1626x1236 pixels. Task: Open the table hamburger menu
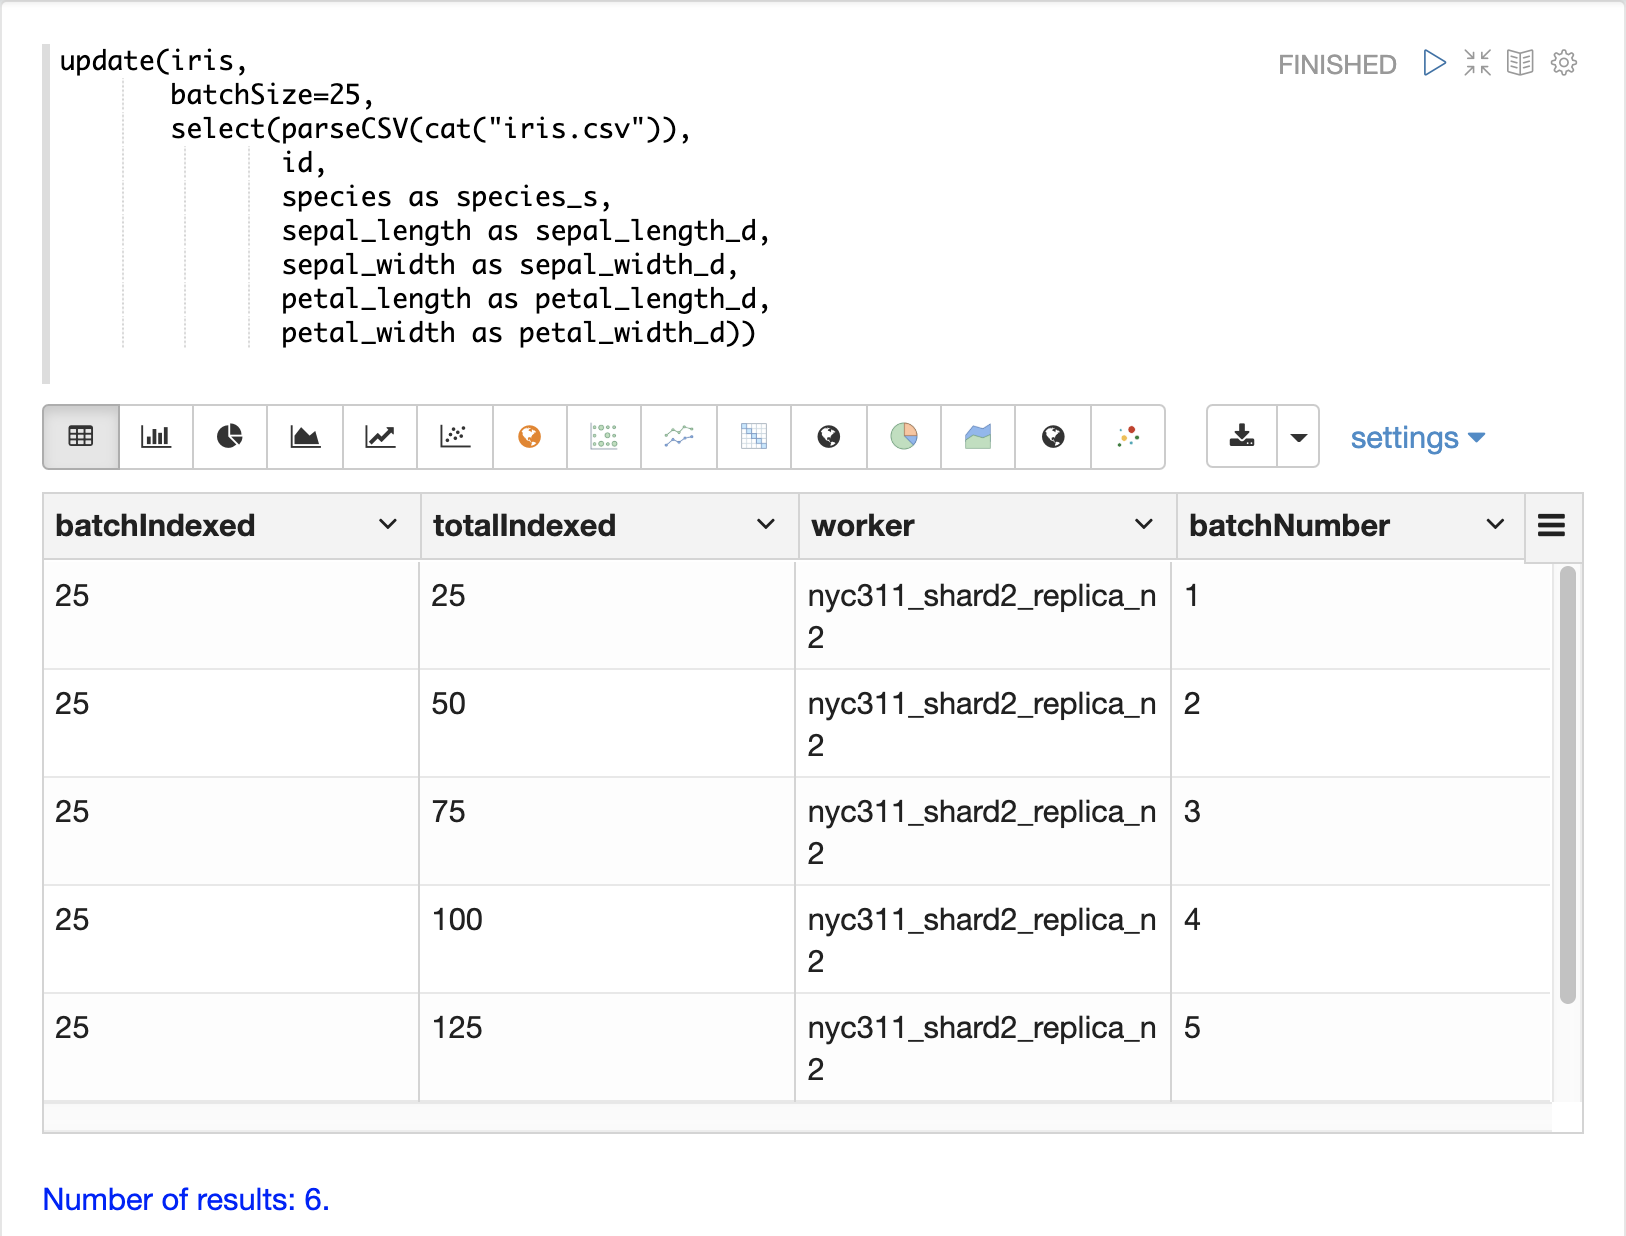tap(1551, 525)
